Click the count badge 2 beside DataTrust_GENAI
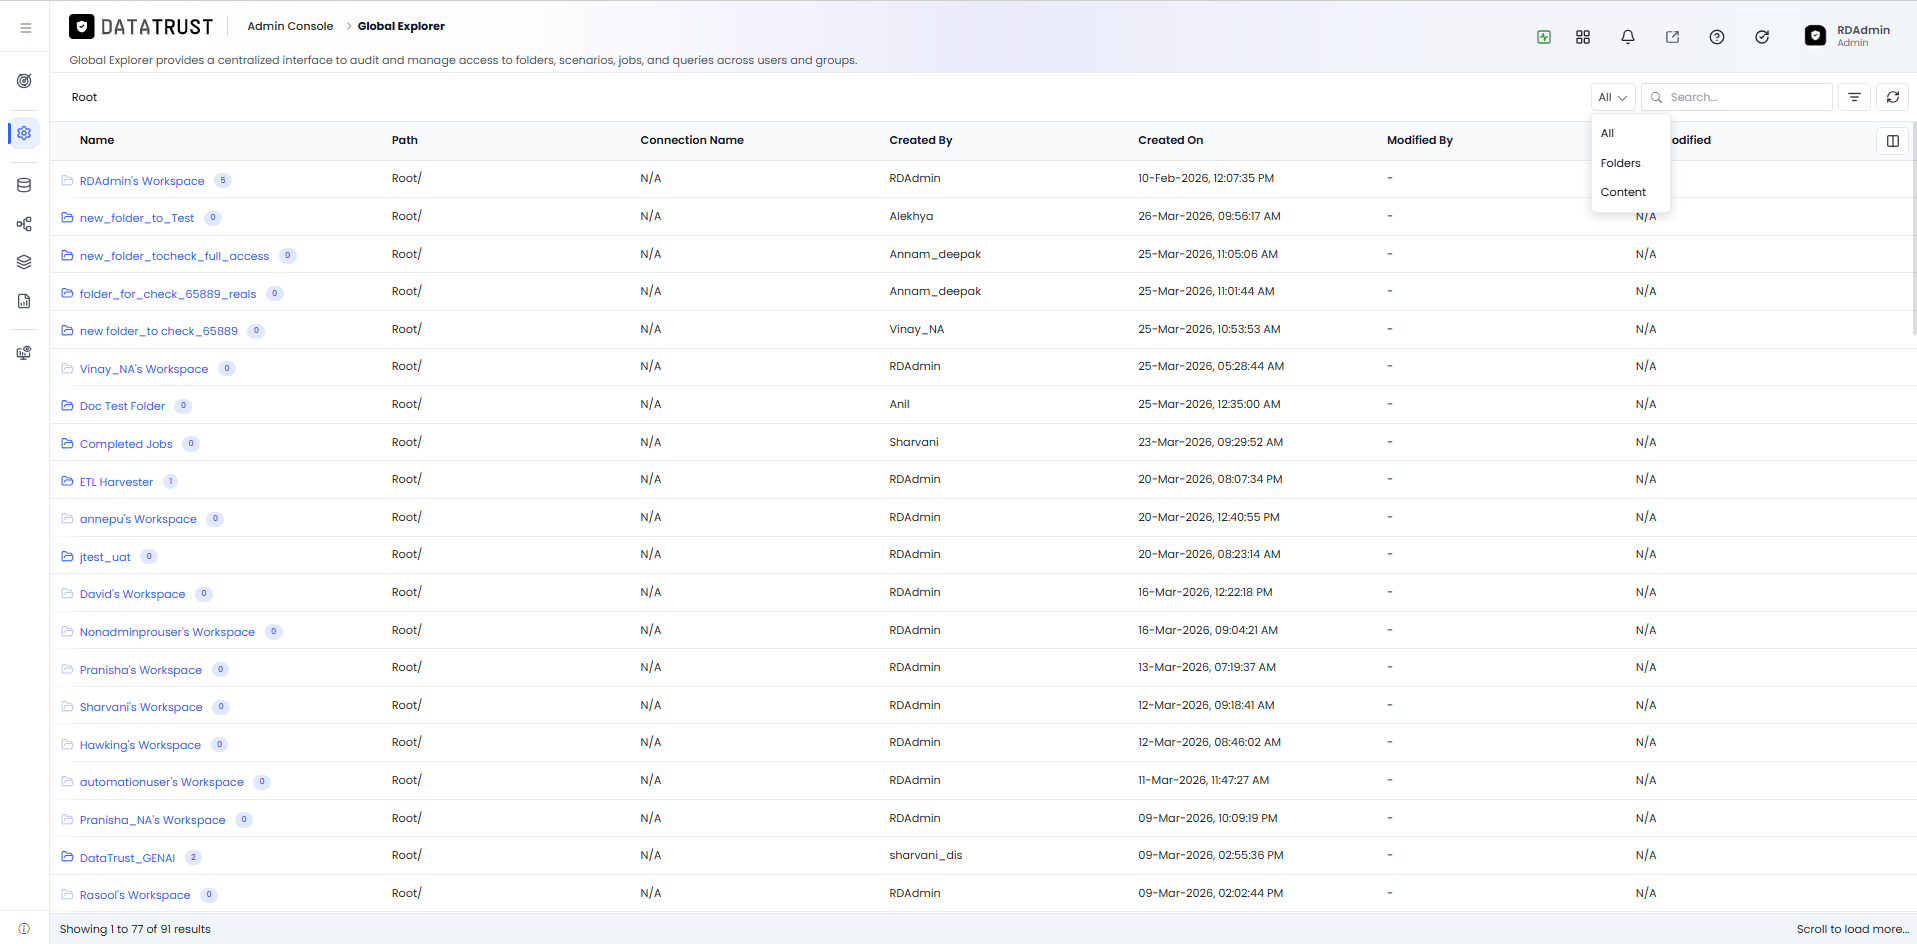This screenshot has width=1917, height=944. point(193,857)
